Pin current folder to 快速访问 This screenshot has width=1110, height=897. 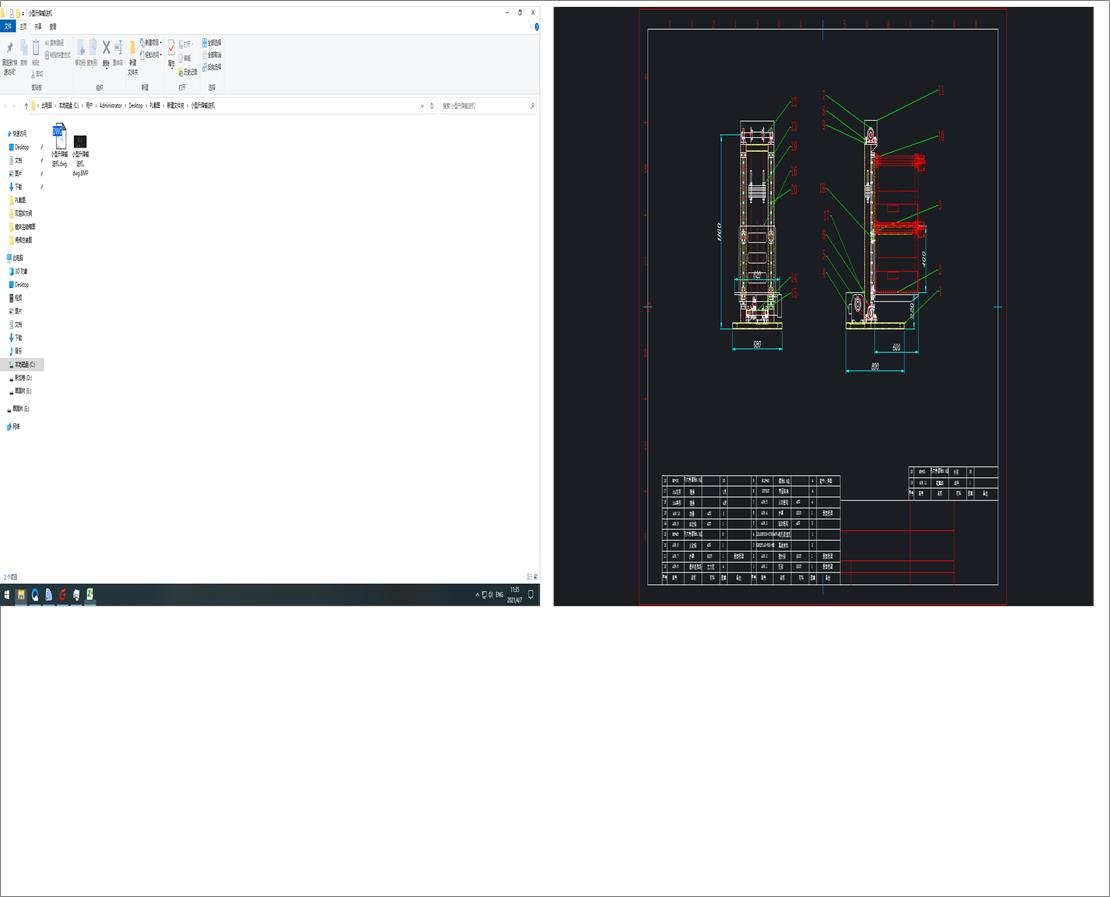11,50
